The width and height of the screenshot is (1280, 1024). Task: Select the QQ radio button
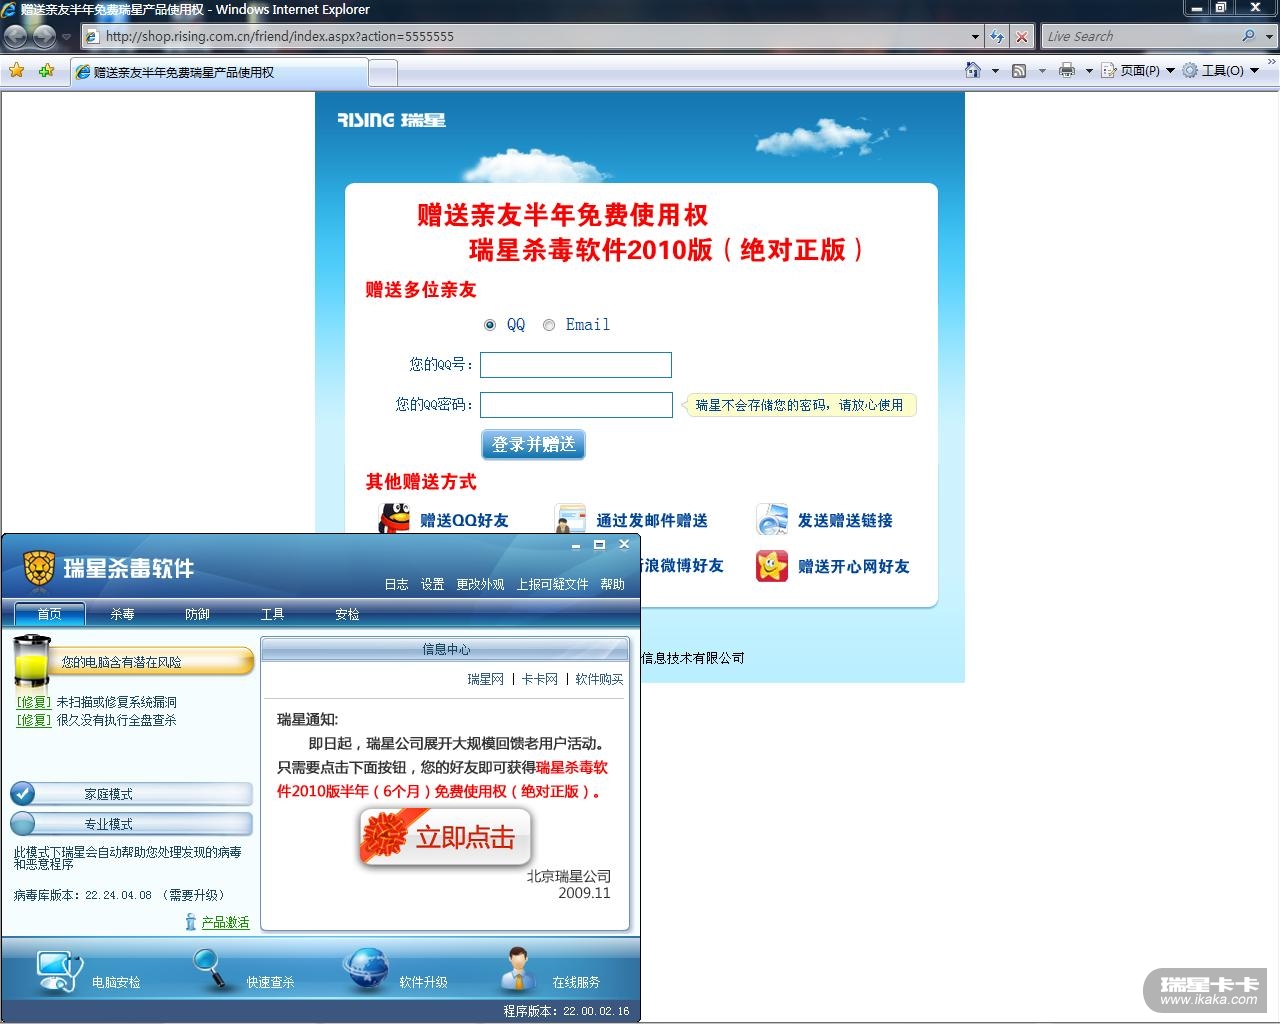[x=490, y=325]
